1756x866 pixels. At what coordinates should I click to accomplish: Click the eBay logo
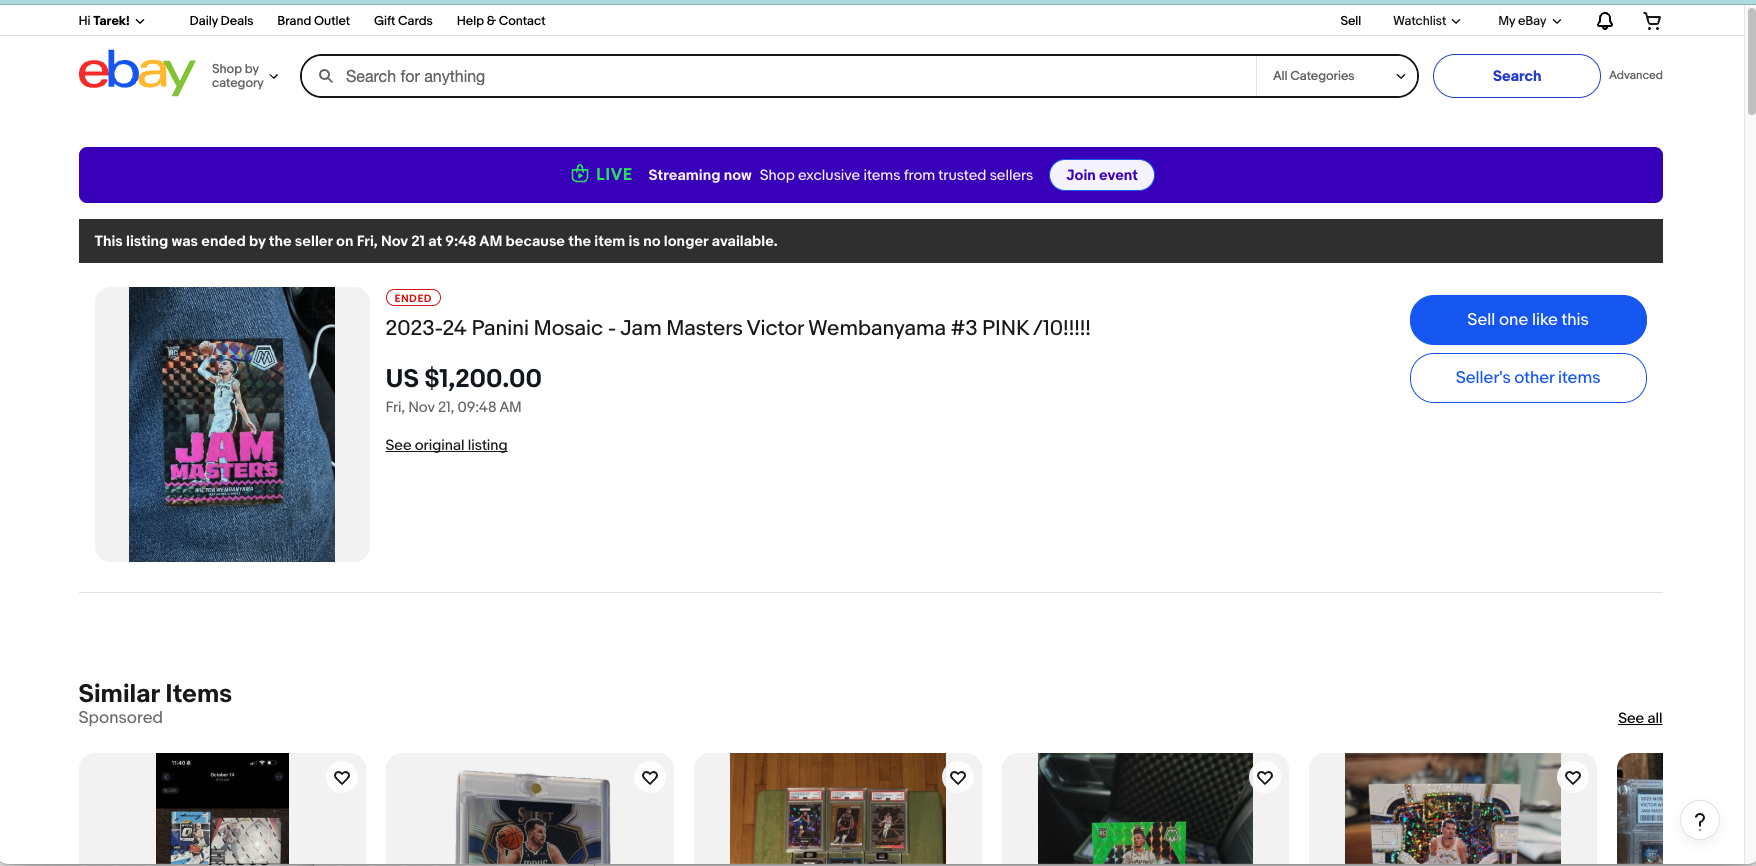point(137,73)
